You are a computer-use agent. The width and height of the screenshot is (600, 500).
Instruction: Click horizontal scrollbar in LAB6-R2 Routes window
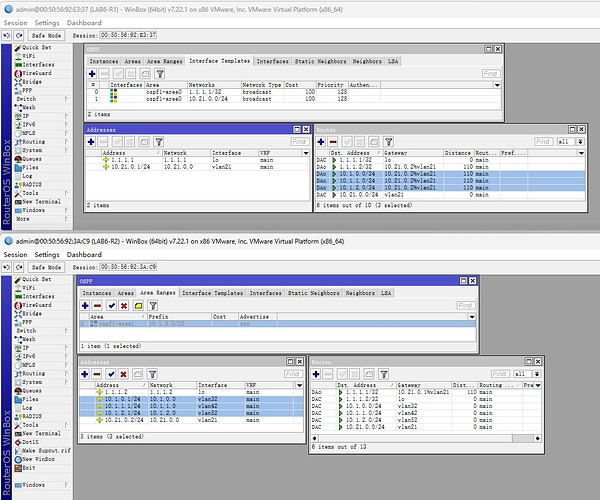(426, 438)
